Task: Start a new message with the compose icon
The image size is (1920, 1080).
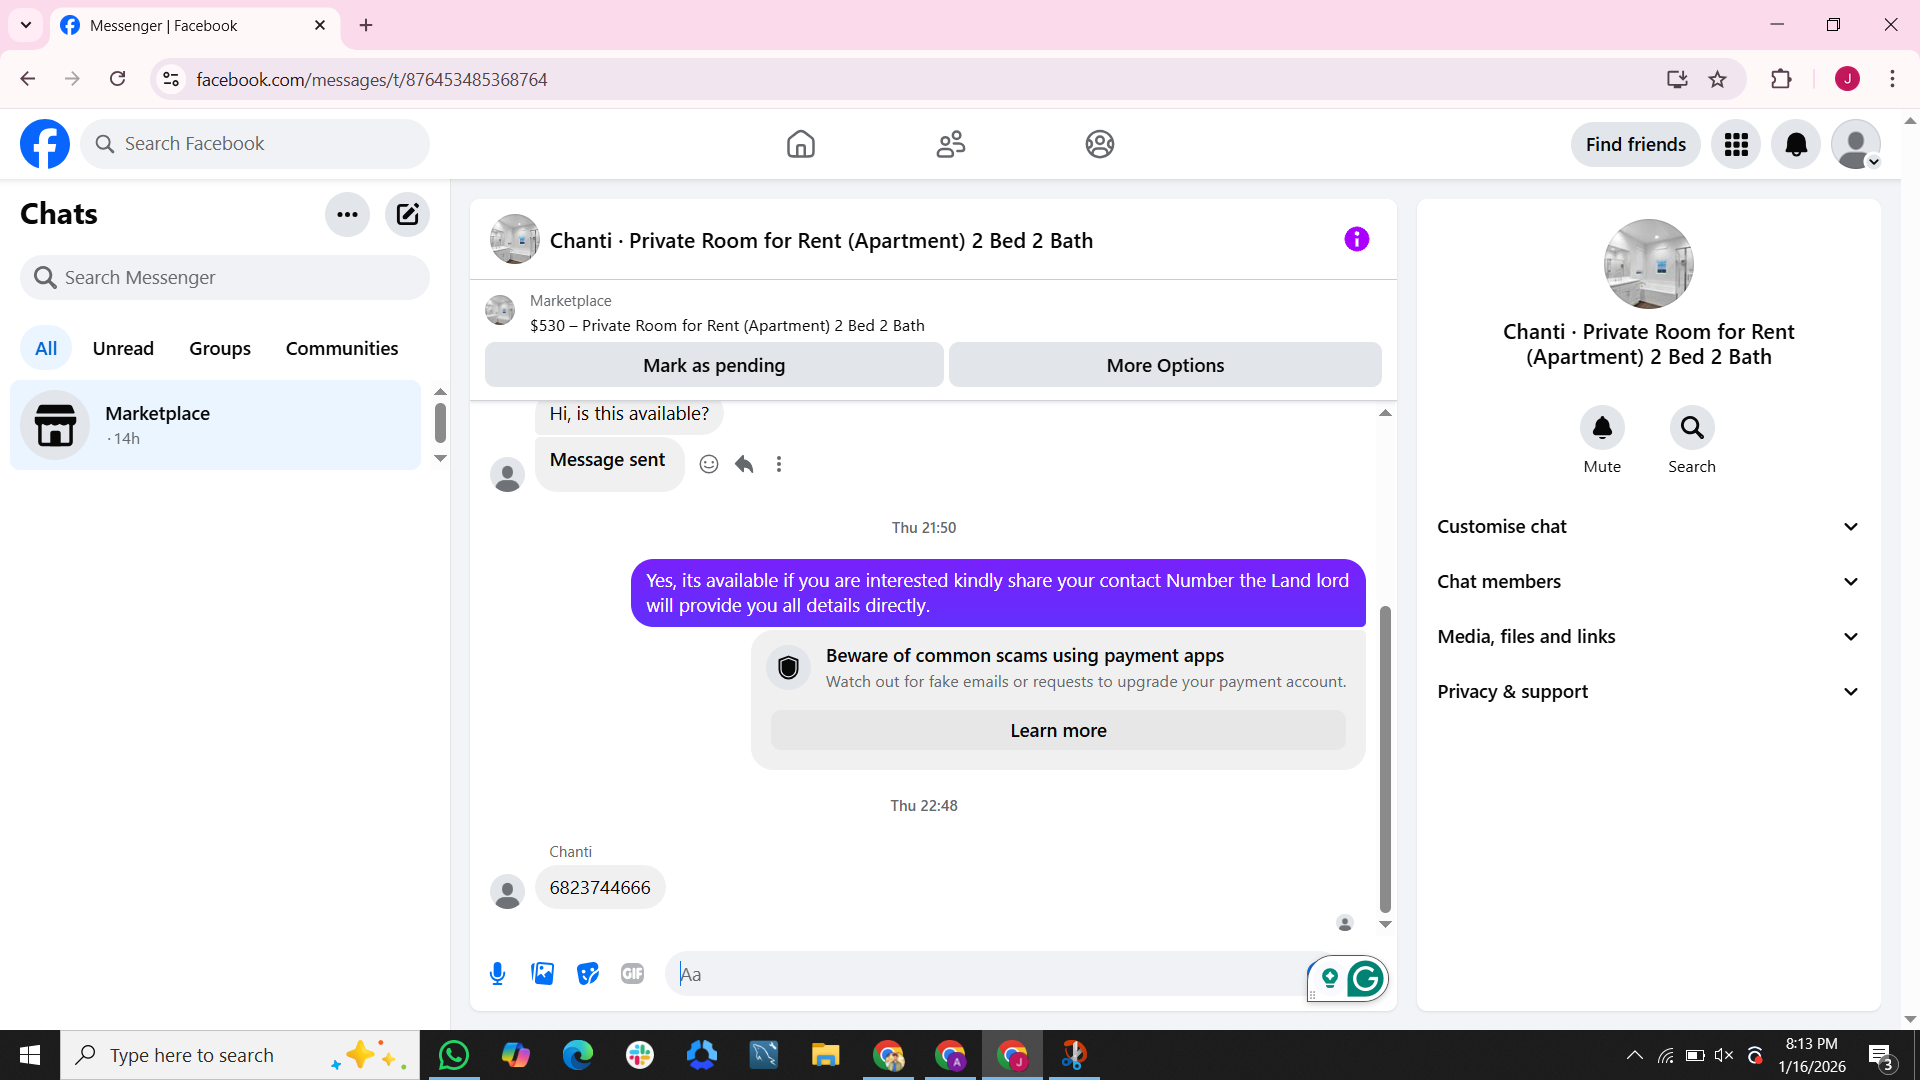Action: (407, 214)
